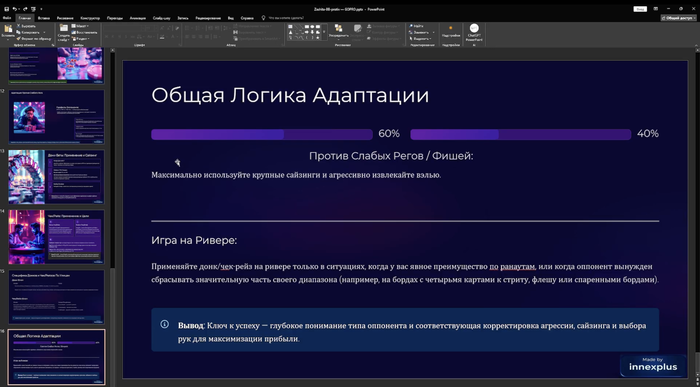Open the Анимация ribbon tab

(x=138, y=18)
